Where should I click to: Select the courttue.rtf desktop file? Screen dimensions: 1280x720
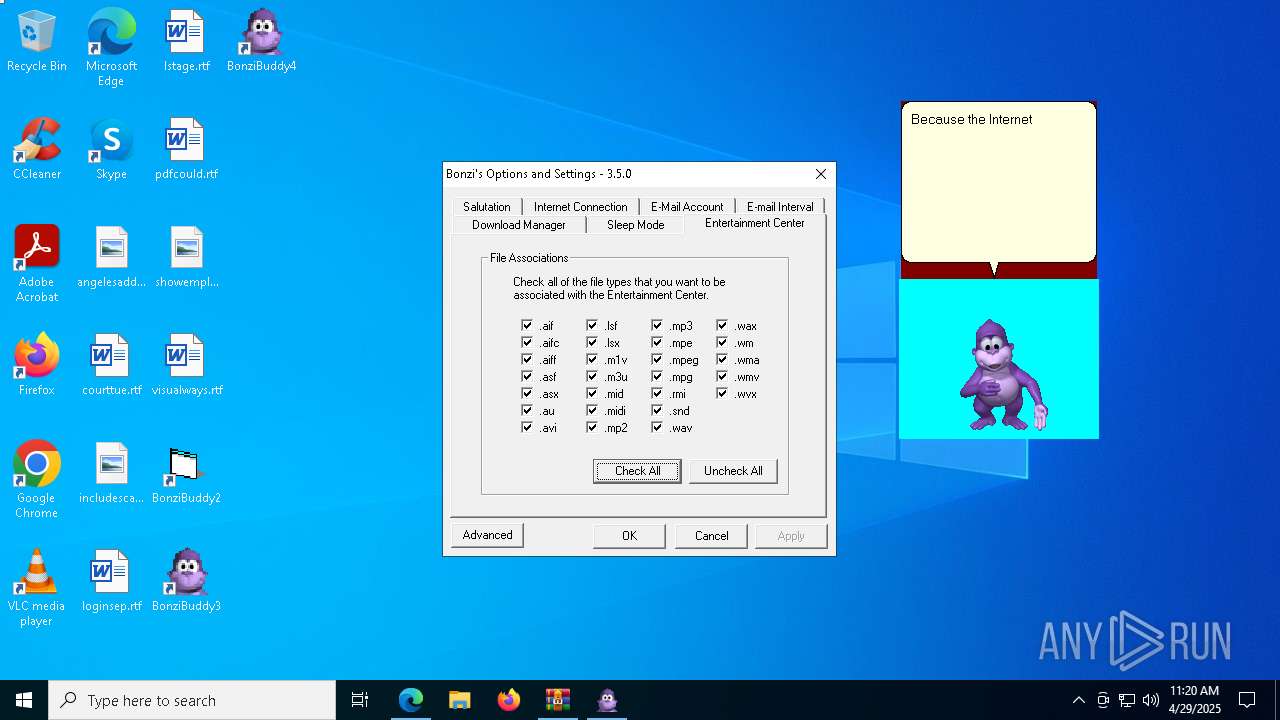111,365
